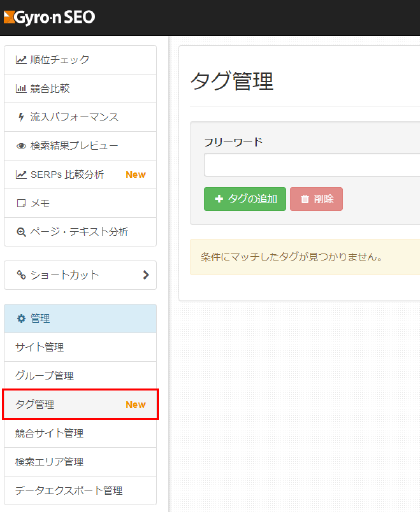Click the フリーワード label
The width and height of the screenshot is (420, 512).
233,142
